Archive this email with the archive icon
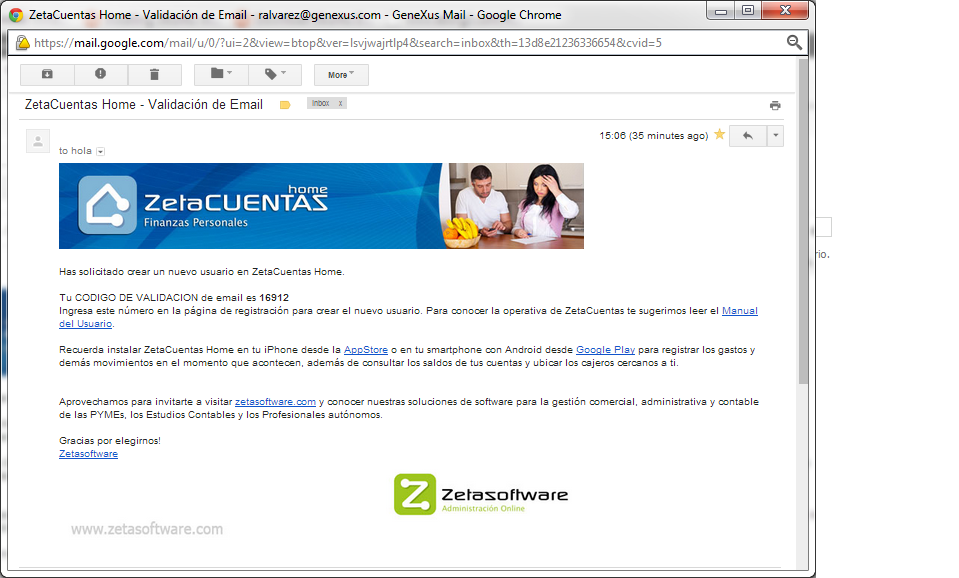The image size is (959, 578). [47, 75]
